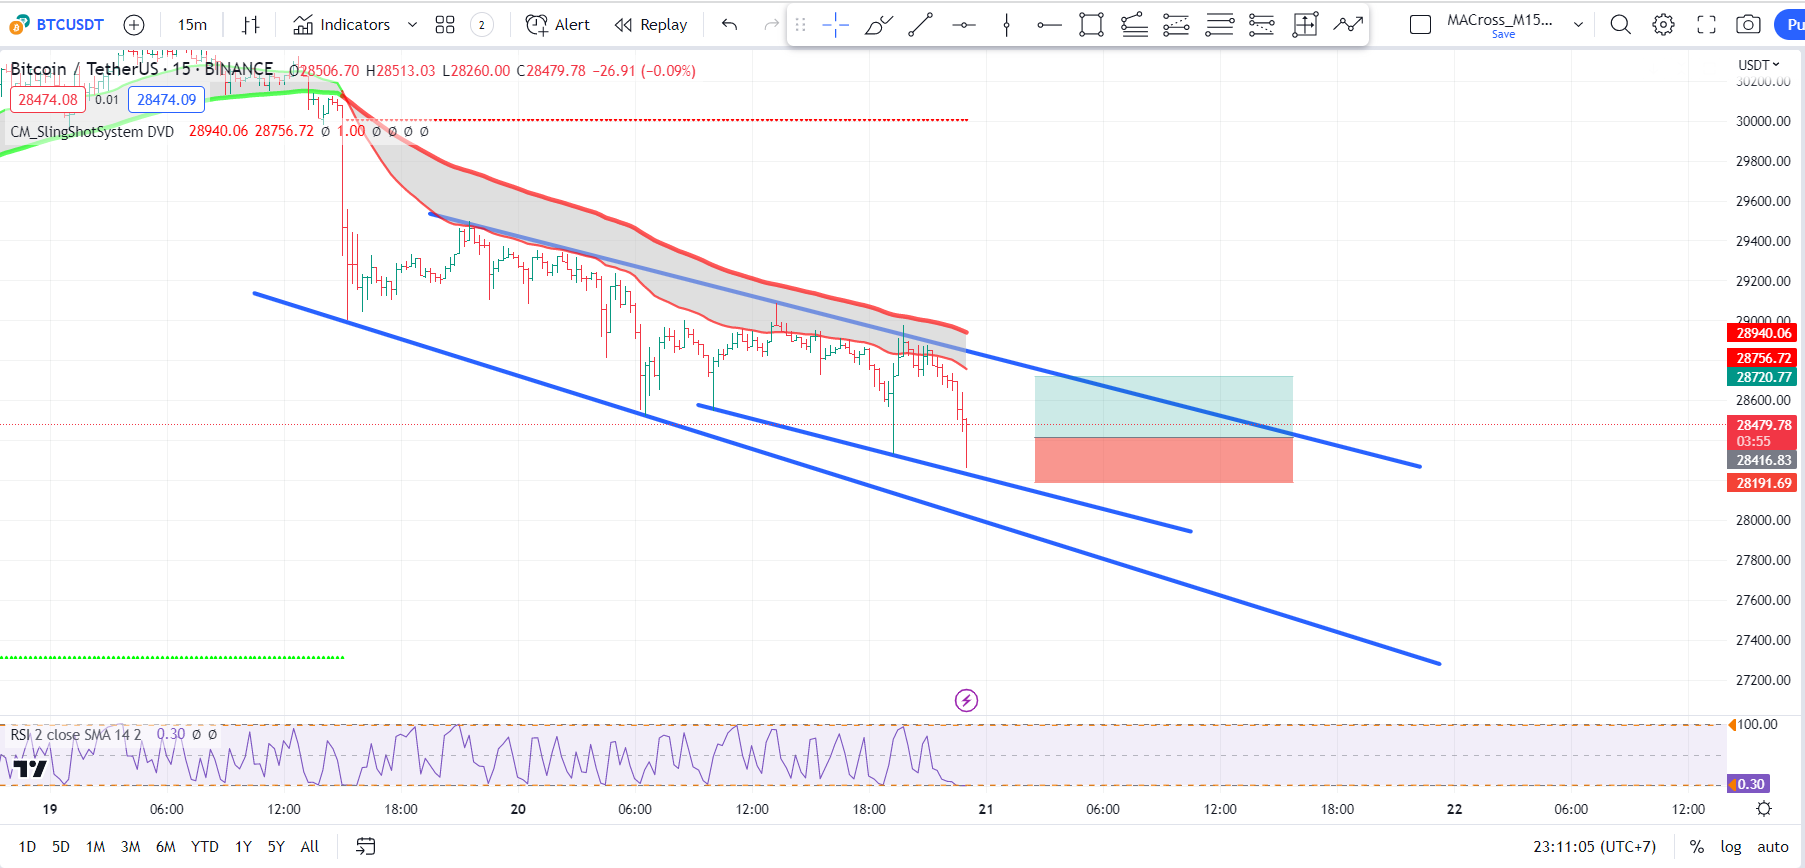Click the 28191.69 price scale label
1805x868 pixels.
click(x=1762, y=483)
